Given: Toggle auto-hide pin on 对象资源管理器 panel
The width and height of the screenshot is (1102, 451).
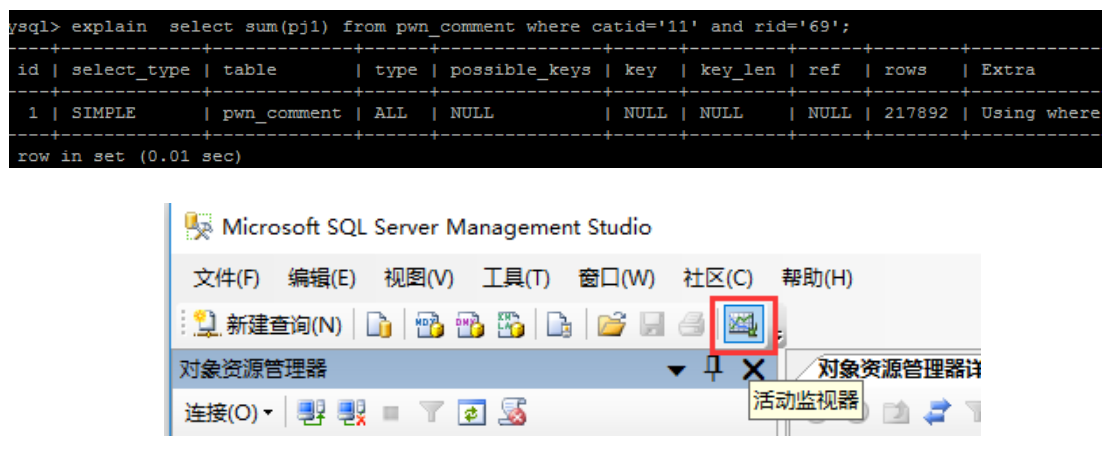Looking at the screenshot, I should pyautogui.click(x=713, y=369).
